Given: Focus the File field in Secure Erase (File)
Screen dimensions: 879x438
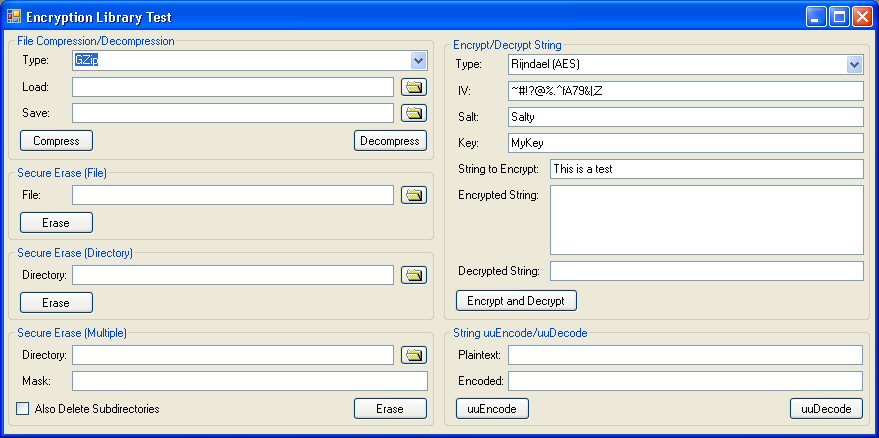Looking at the screenshot, I should pyautogui.click(x=233, y=195).
